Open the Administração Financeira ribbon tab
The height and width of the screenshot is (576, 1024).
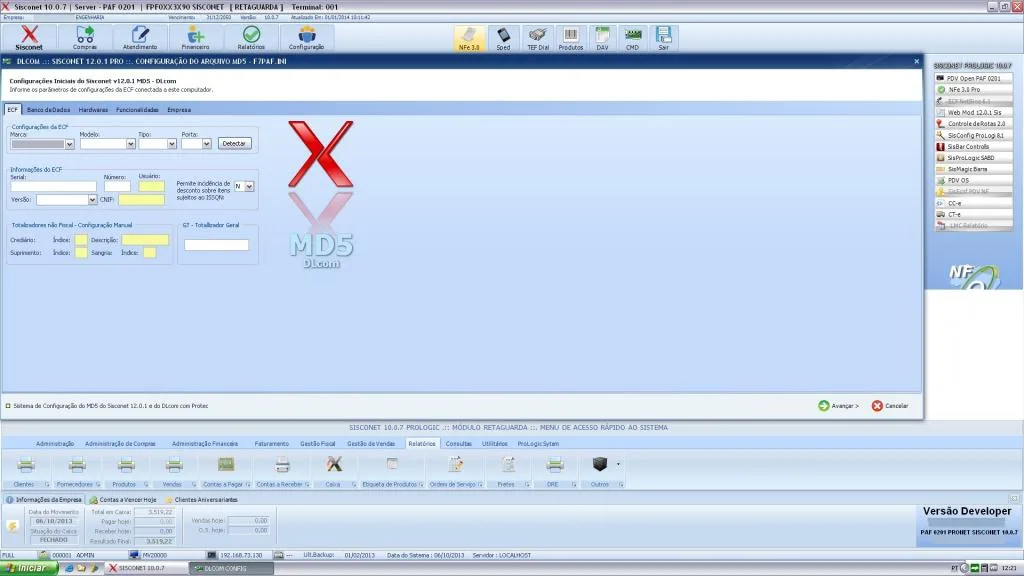205,443
